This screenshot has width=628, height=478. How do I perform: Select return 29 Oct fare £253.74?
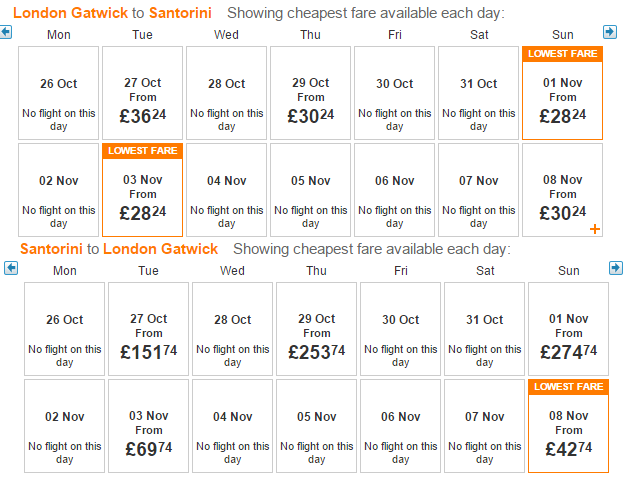point(316,329)
